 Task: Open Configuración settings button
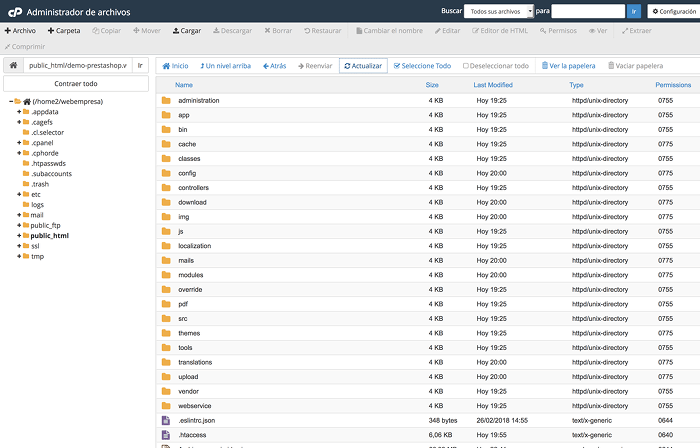[x=671, y=11]
